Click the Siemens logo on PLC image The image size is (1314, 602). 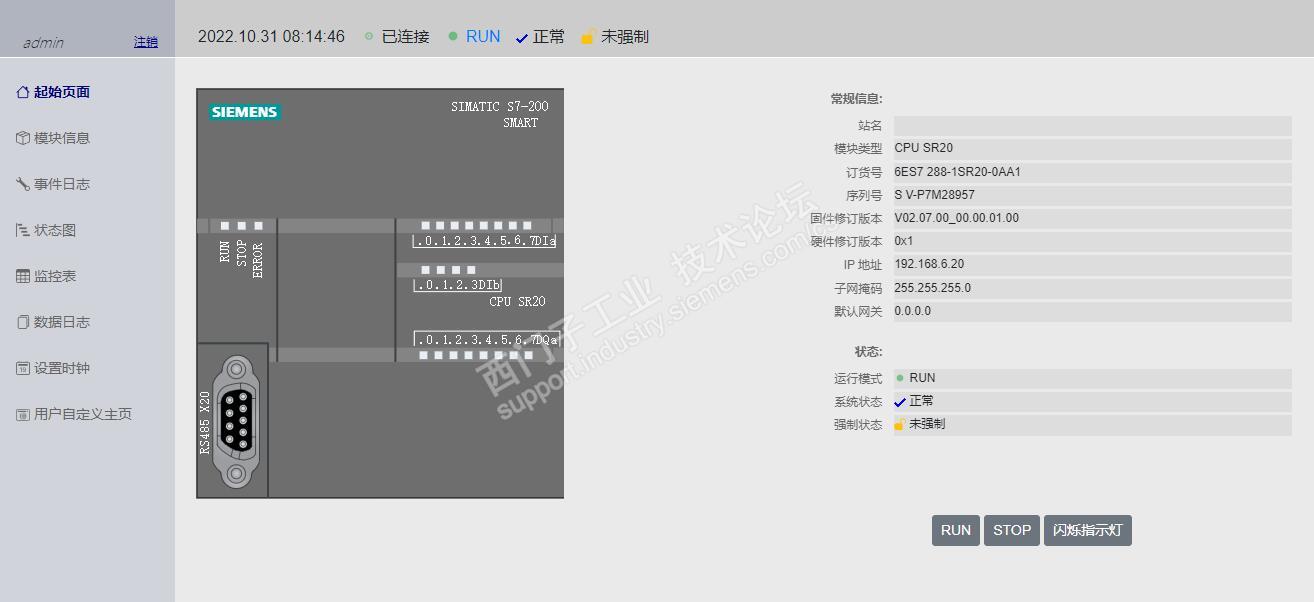[245, 112]
